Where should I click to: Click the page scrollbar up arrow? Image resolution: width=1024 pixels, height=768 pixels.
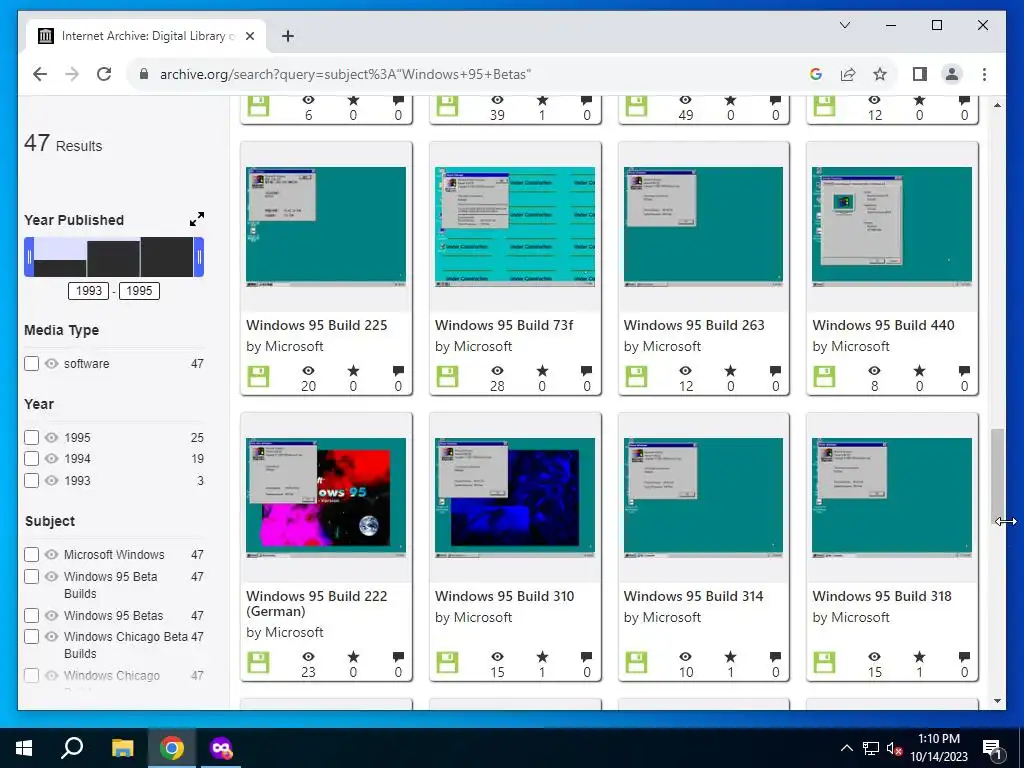[x=997, y=105]
